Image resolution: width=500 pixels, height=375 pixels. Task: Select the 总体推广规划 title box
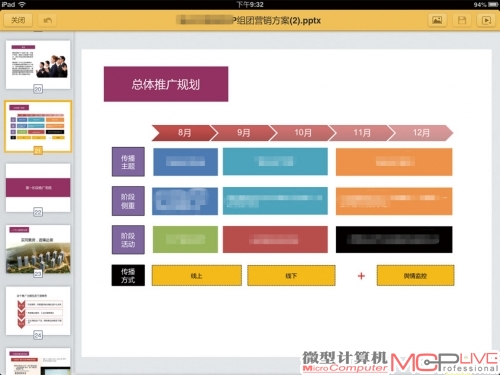click(x=166, y=84)
